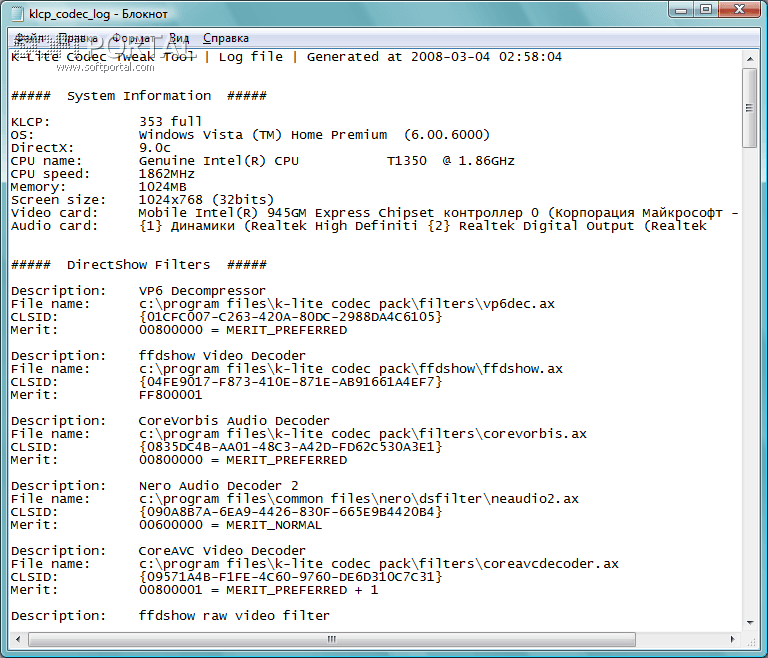This screenshot has width=768, height=658.
Task: Click the 'Genuine Intel(R) CPU' text
Action: [x=219, y=161]
